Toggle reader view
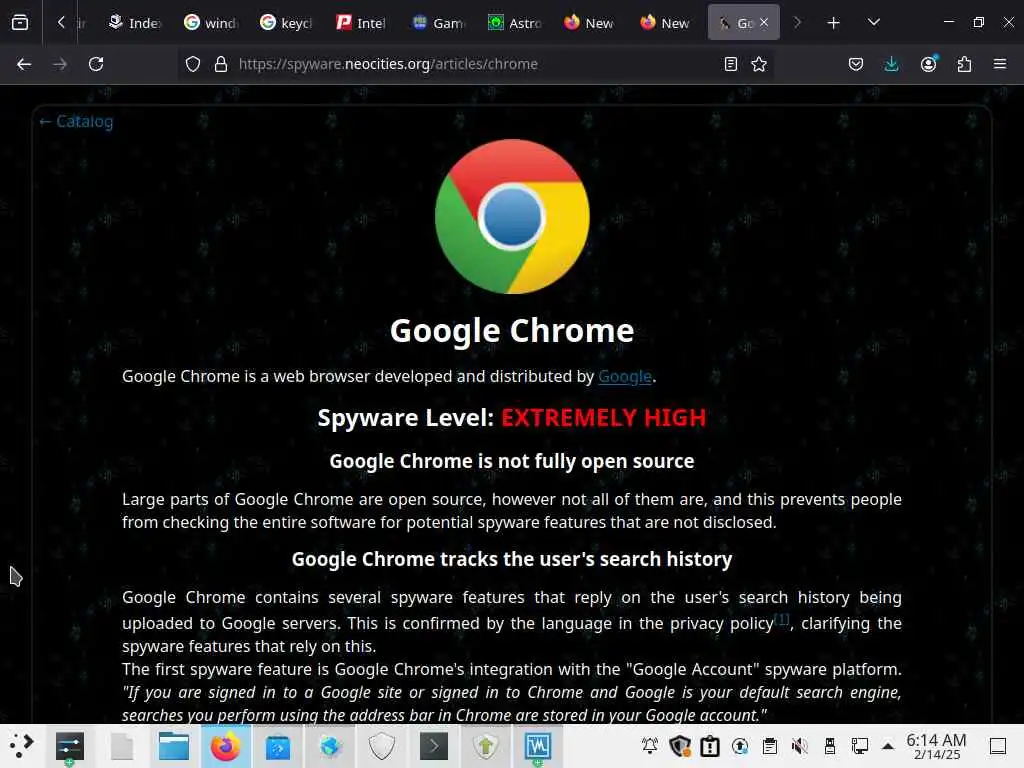The image size is (1024, 768). (x=731, y=64)
